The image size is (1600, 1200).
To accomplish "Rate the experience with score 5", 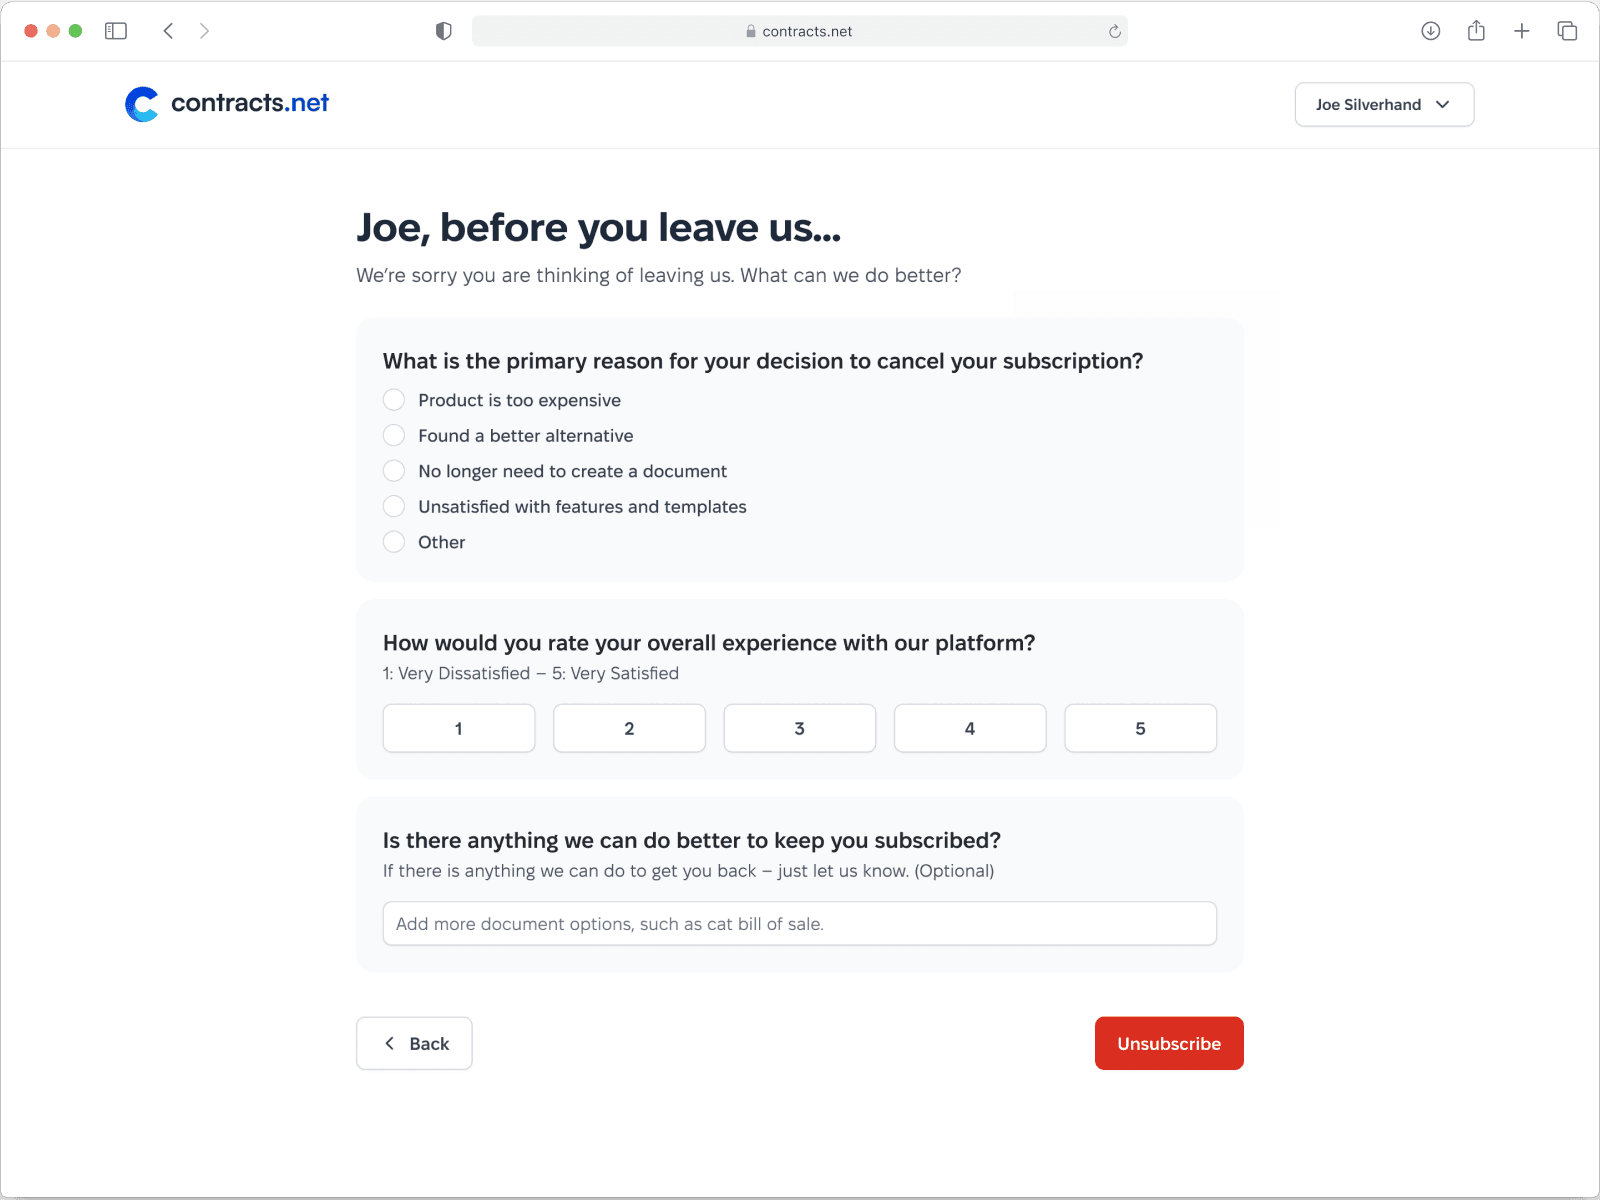I will pos(1140,728).
